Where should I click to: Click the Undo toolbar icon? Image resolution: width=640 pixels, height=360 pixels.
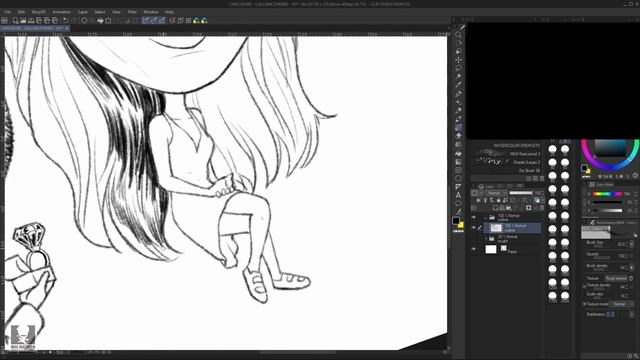click(x=65, y=20)
